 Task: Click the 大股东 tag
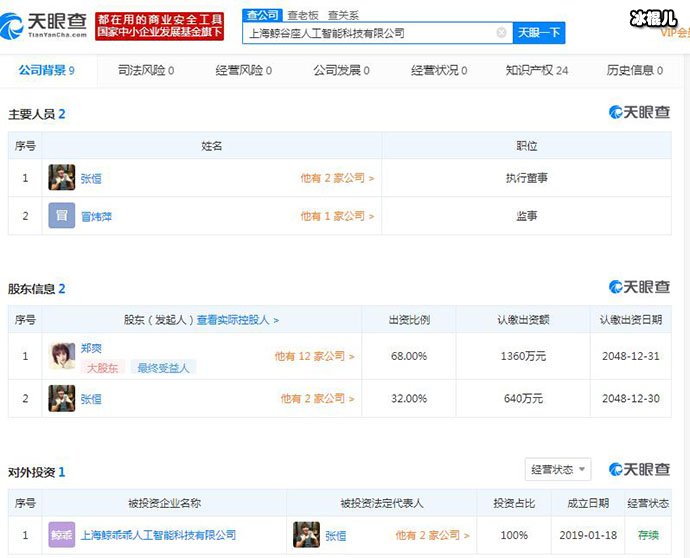tap(103, 367)
